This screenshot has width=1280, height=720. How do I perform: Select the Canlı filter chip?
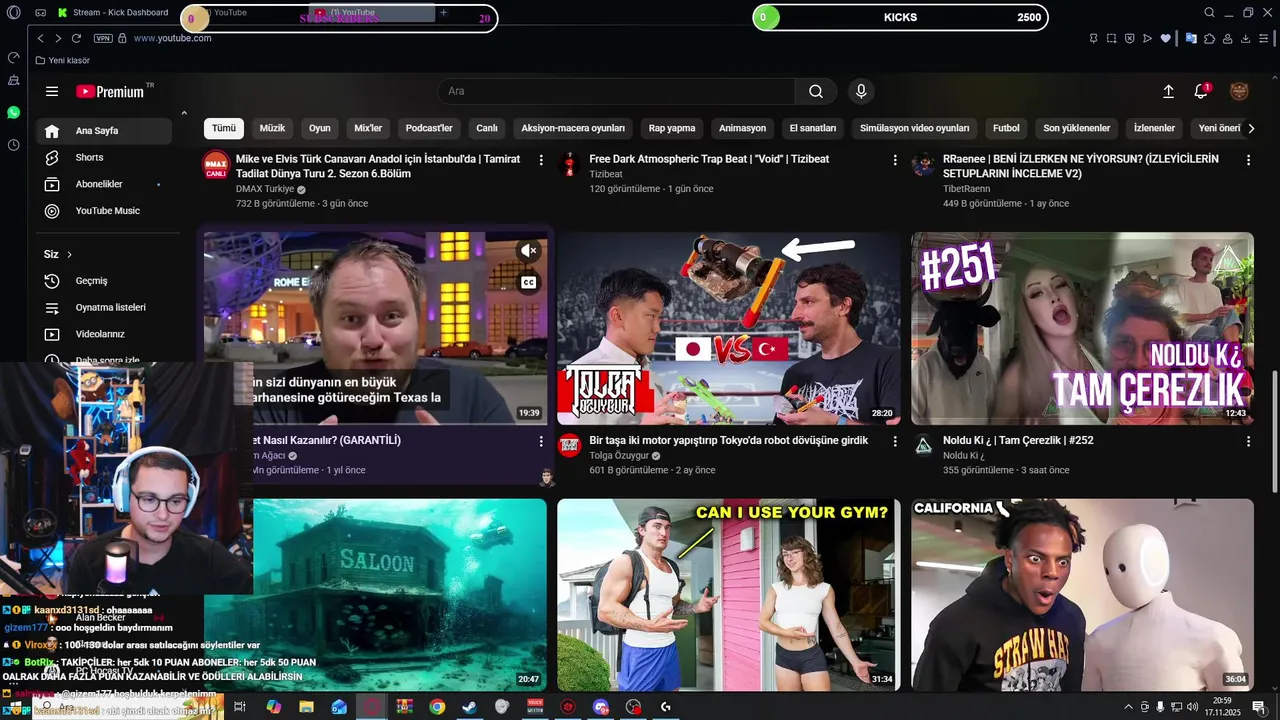pos(487,128)
